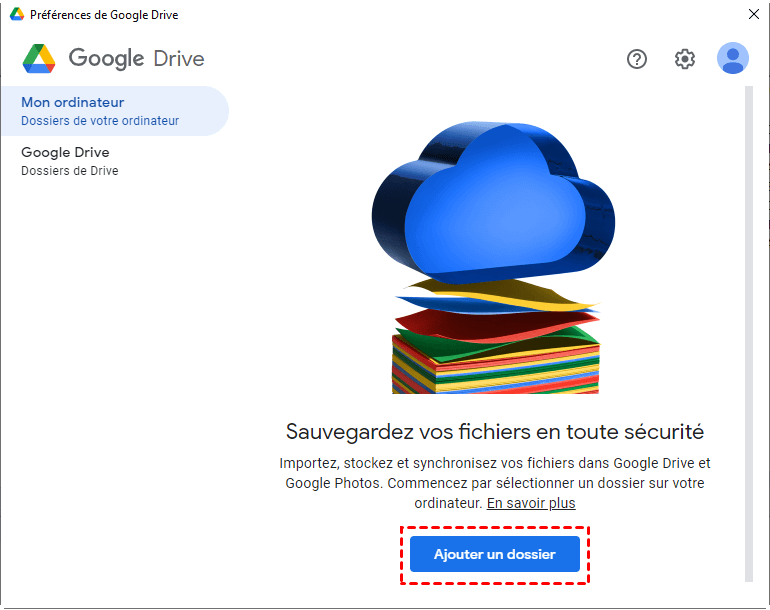Click the Dossiers de Drive subtitle
The width and height of the screenshot is (770, 610).
[70, 171]
